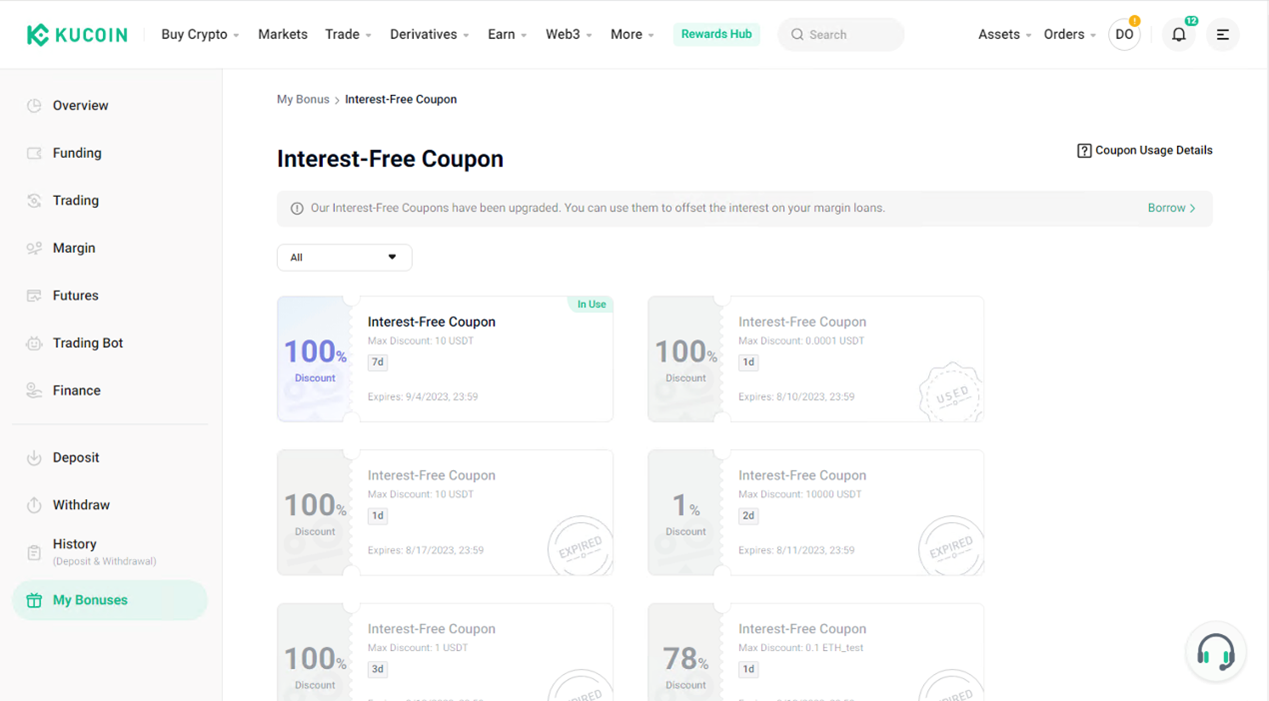The image size is (1269, 701).
Task: Click the Futures sidebar icon
Action: tap(34, 296)
